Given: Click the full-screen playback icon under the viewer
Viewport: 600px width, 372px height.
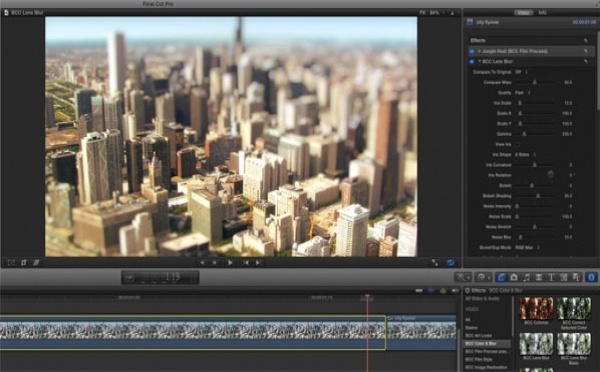Looking at the screenshot, I should pos(435,263).
